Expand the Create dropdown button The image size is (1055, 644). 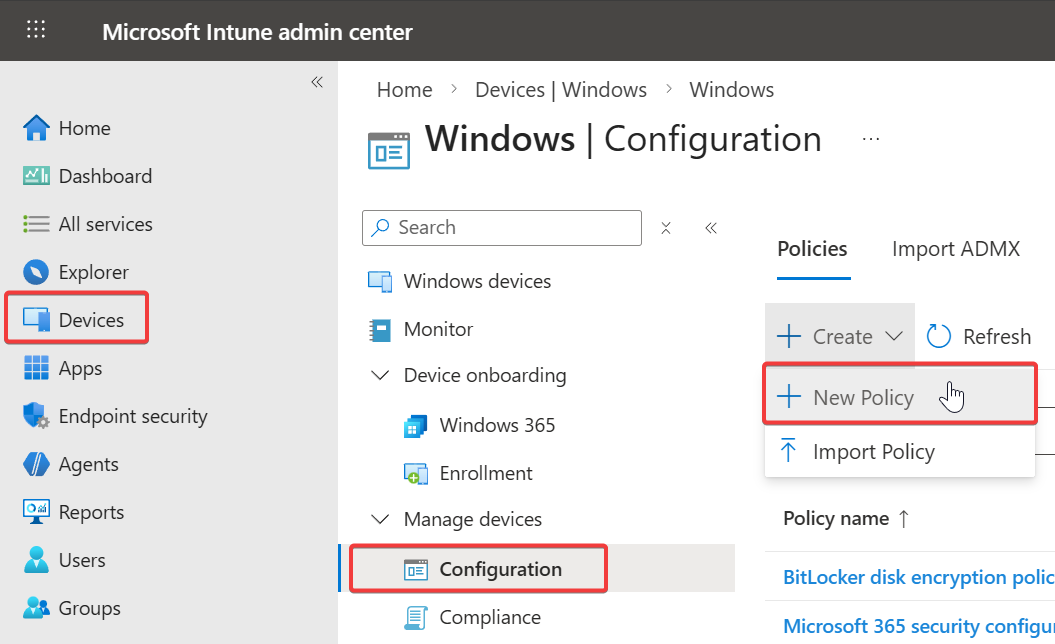(x=840, y=337)
